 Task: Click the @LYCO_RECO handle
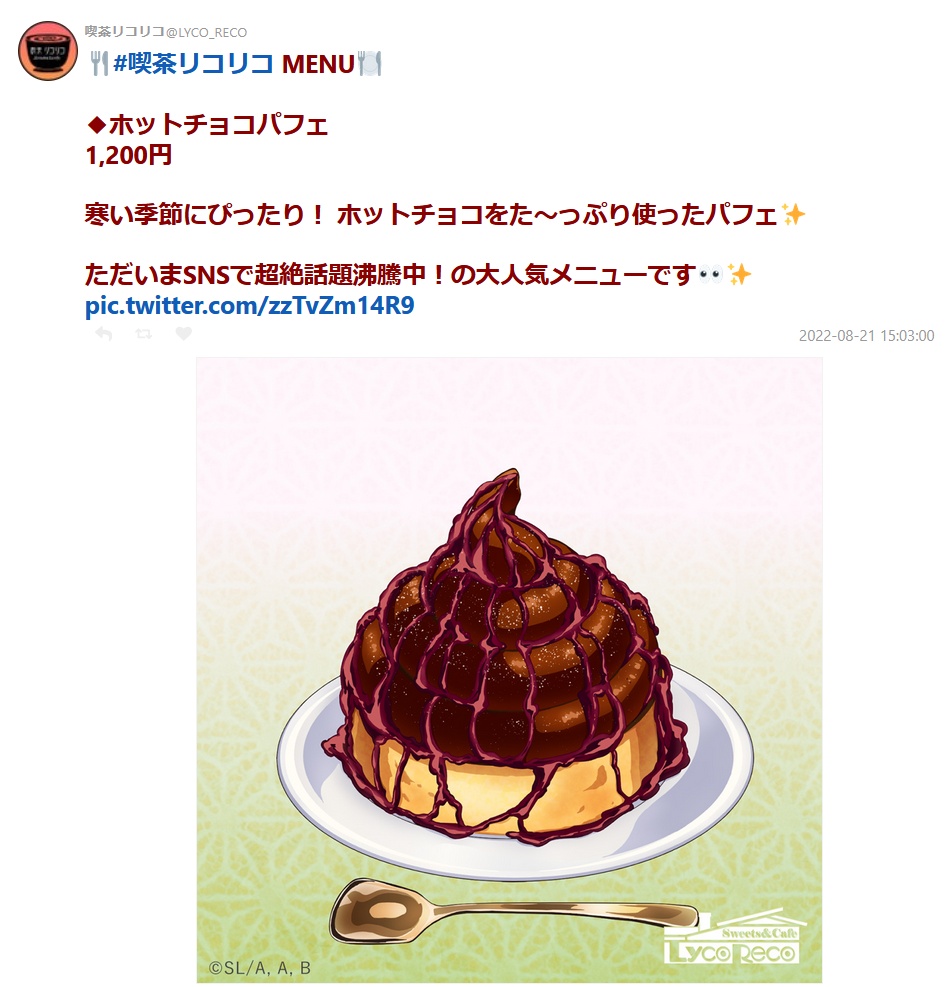click(207, 32)
